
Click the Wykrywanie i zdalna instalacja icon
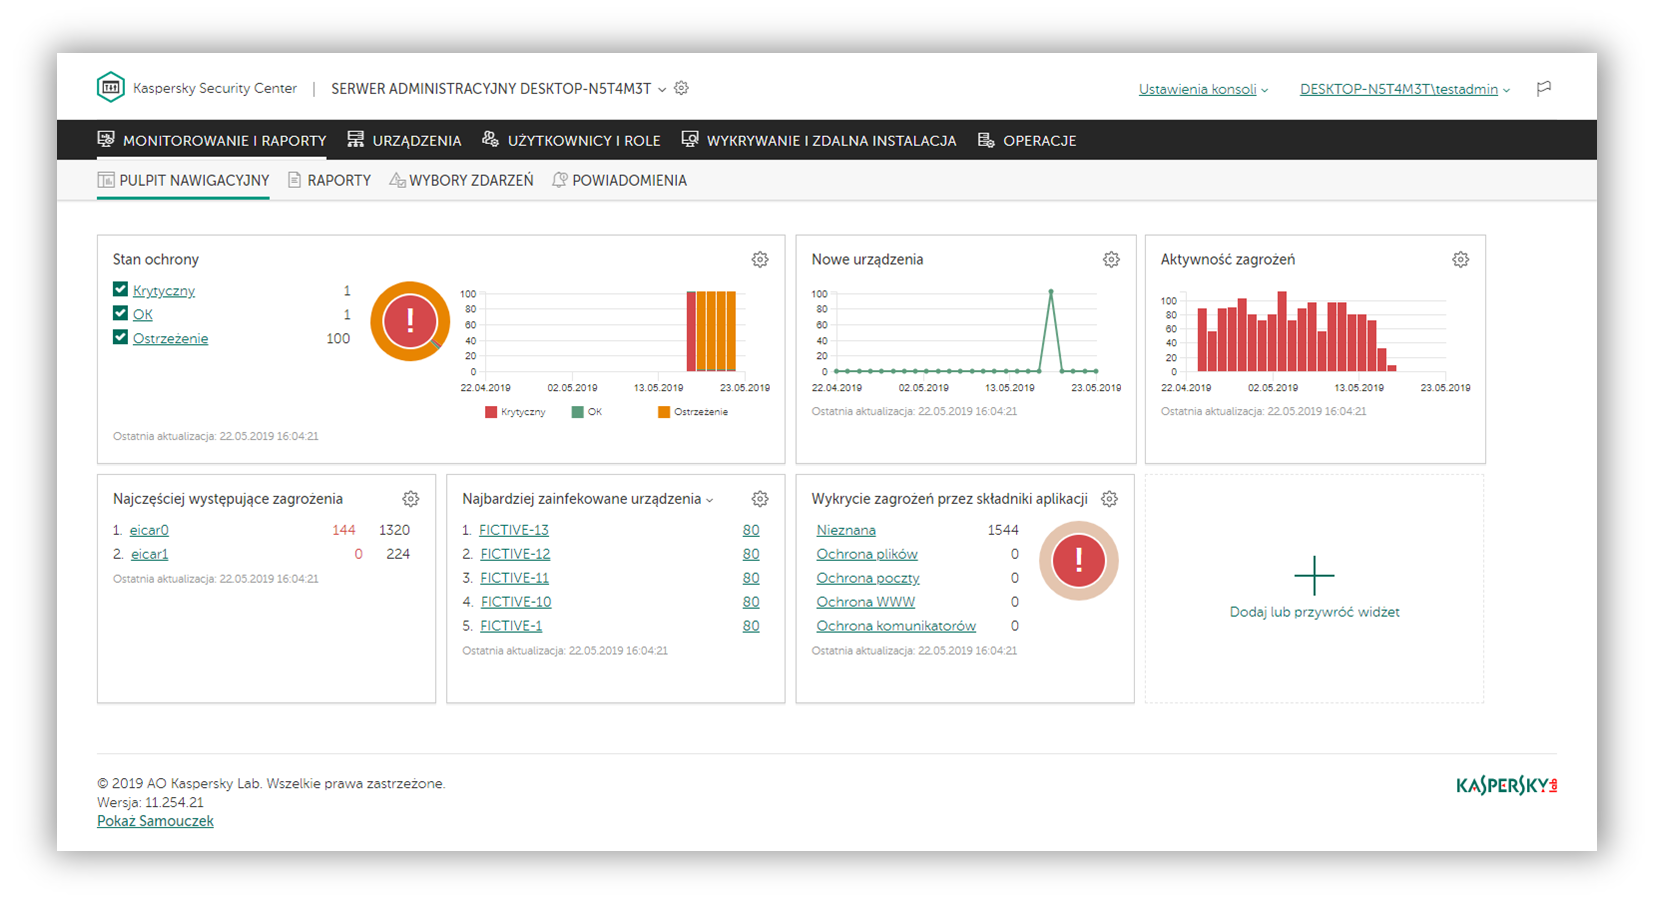coord(690,139)
